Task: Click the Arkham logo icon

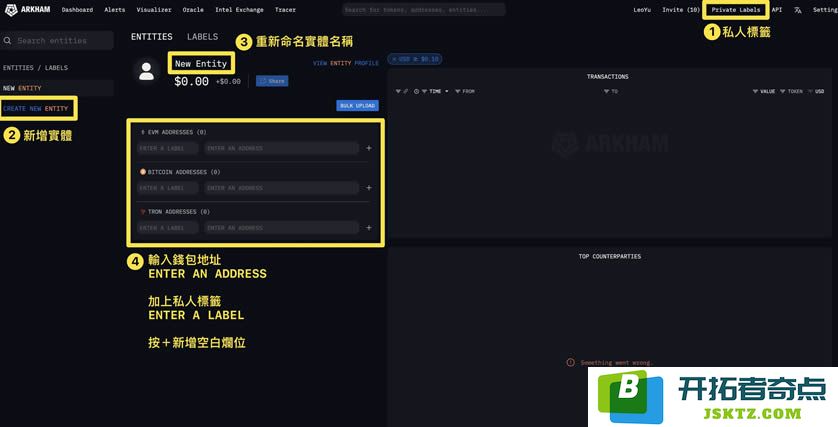Action: coord(11,10)
